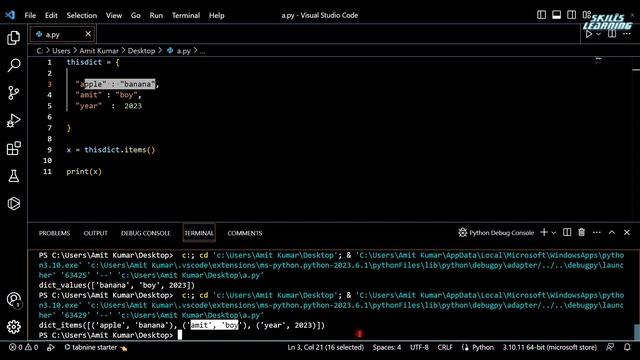640x360 pixels.
Task: Open the Selection menu
Action: [x=82, y=16]
